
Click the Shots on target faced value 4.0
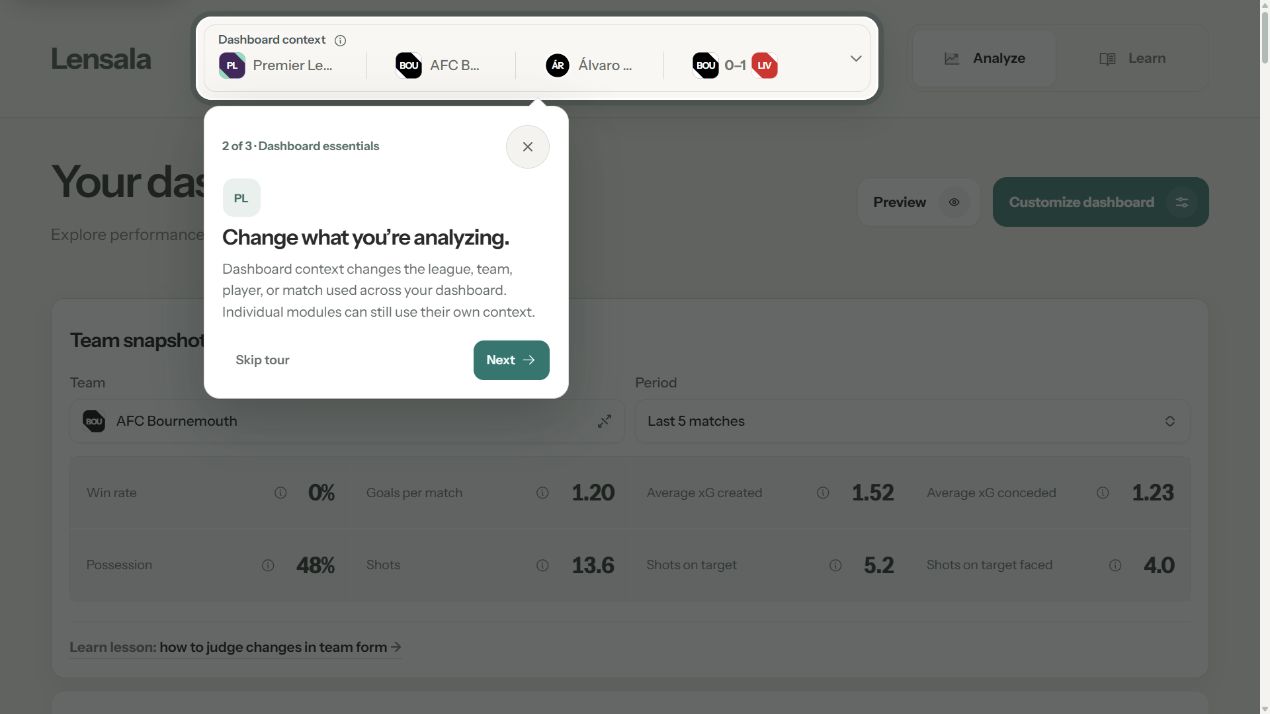(1159, 565)
